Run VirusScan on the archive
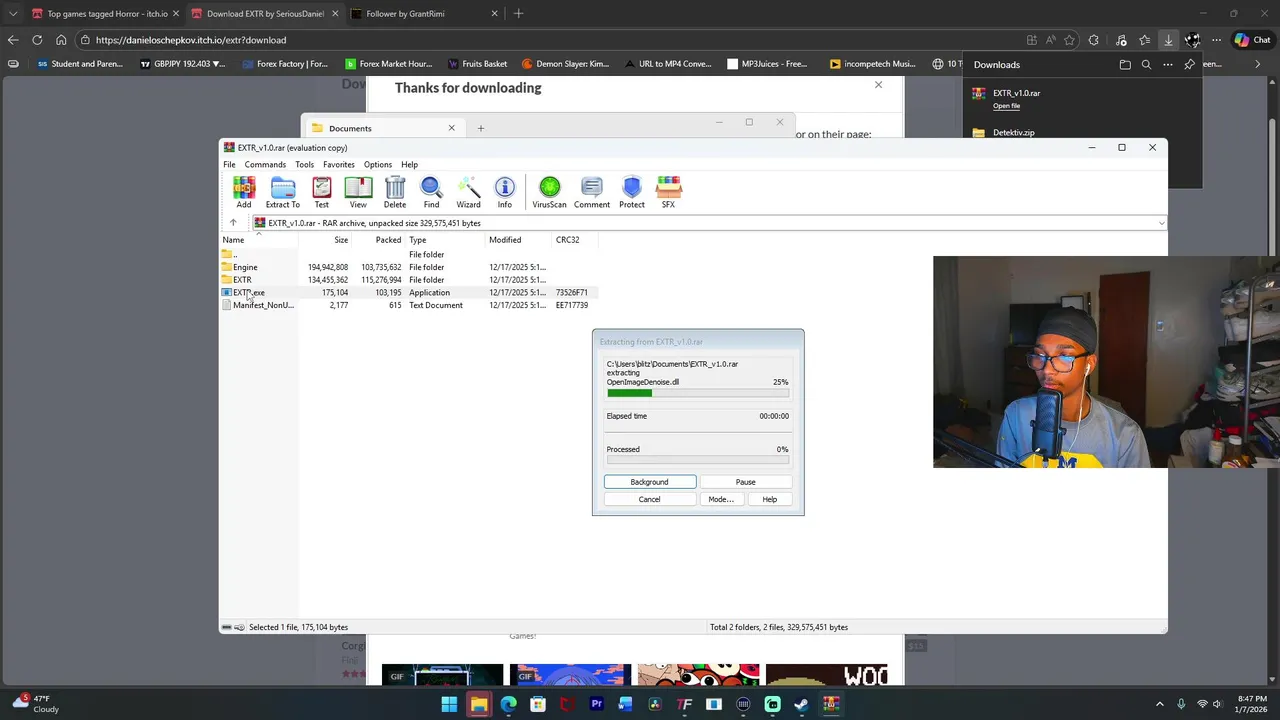1280x720 pixels. [x=549, y=192]
